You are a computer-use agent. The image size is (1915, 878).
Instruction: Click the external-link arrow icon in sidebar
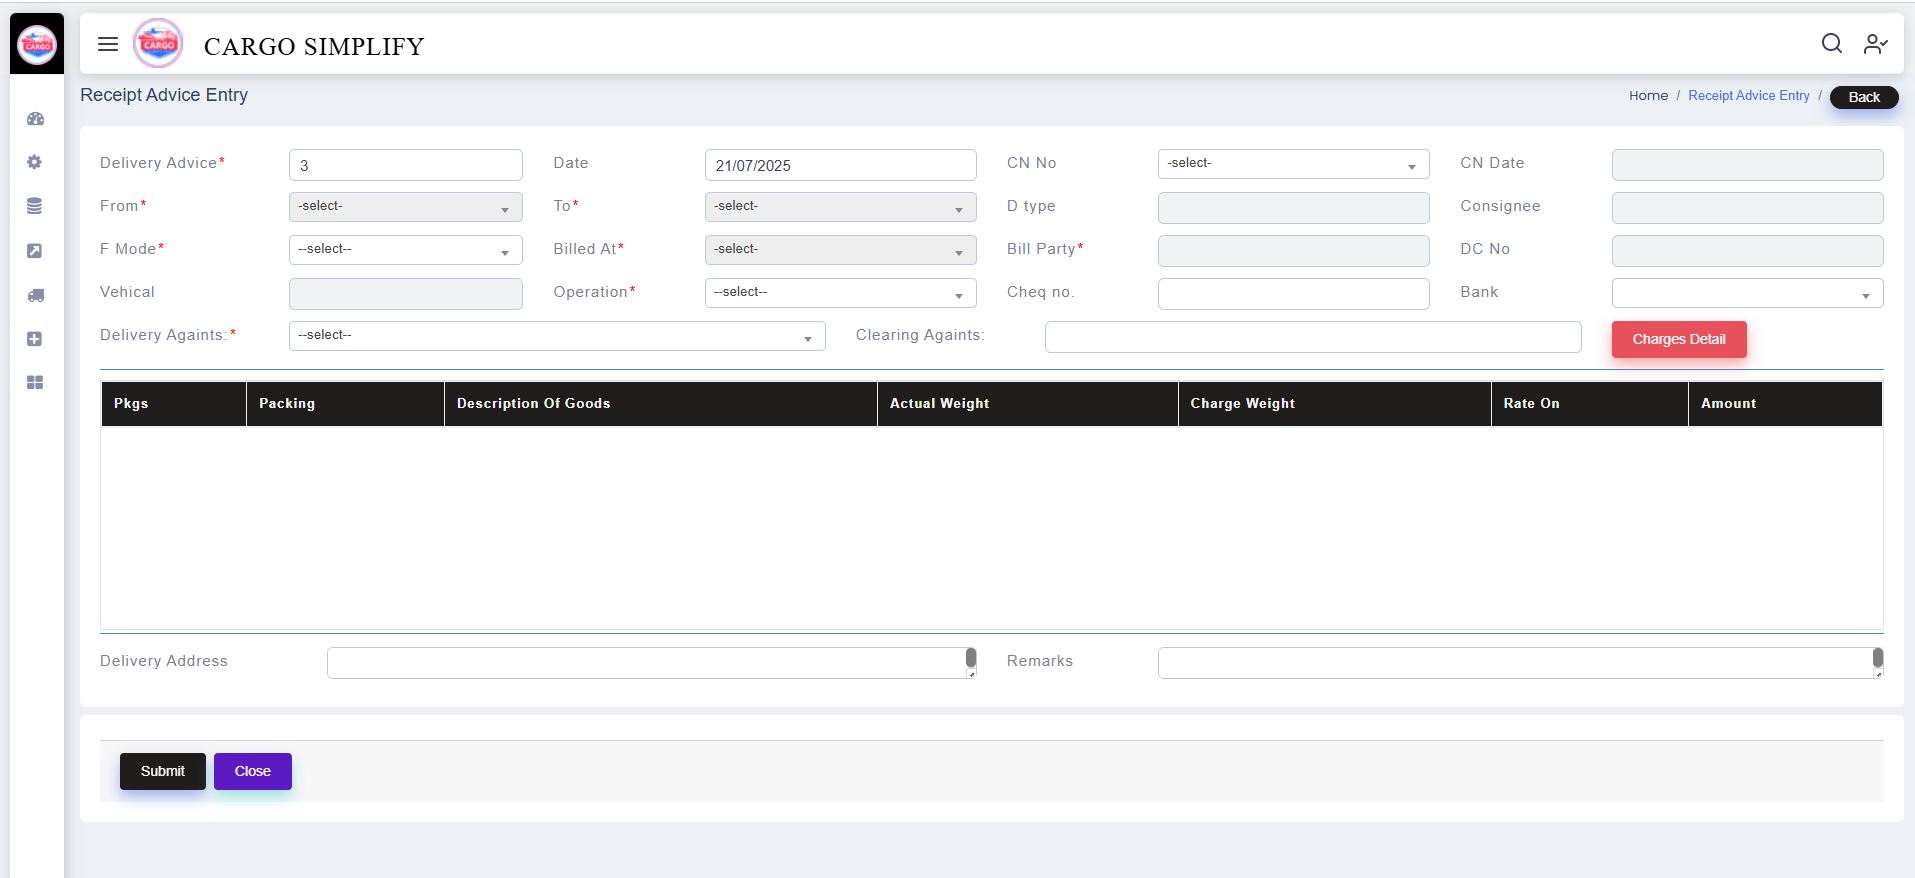[x=35, y=251]
